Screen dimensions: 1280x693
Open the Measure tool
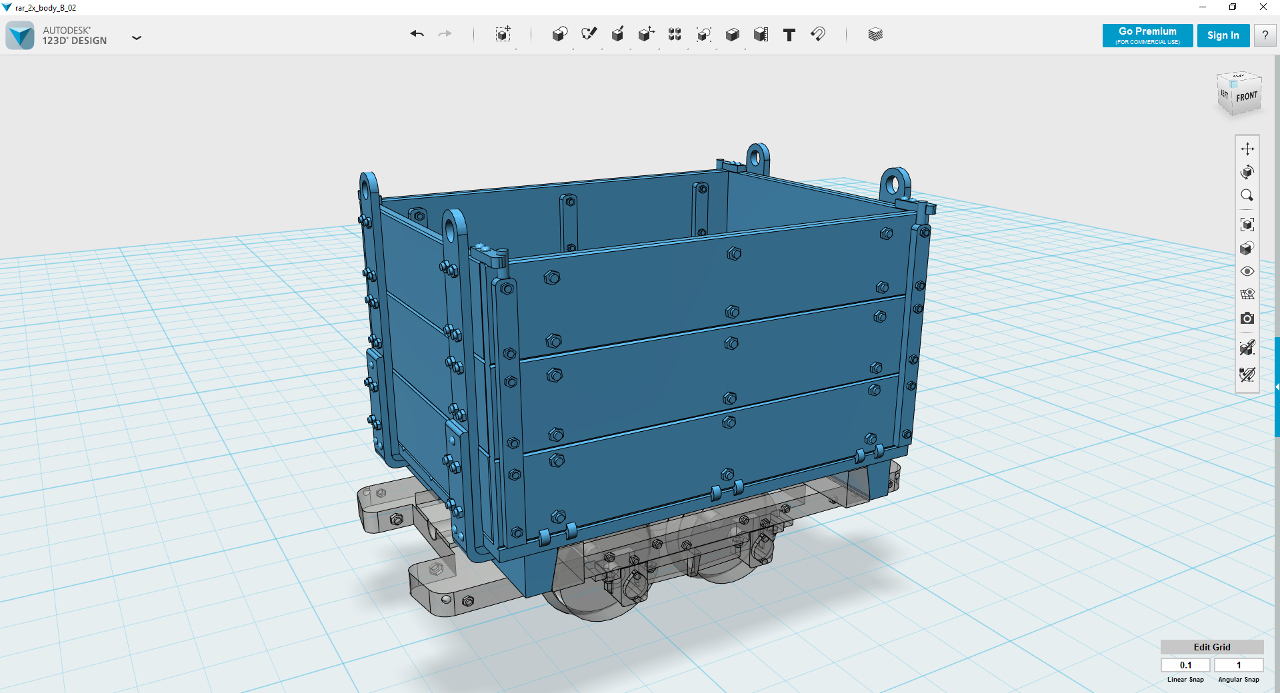point(761,34)
